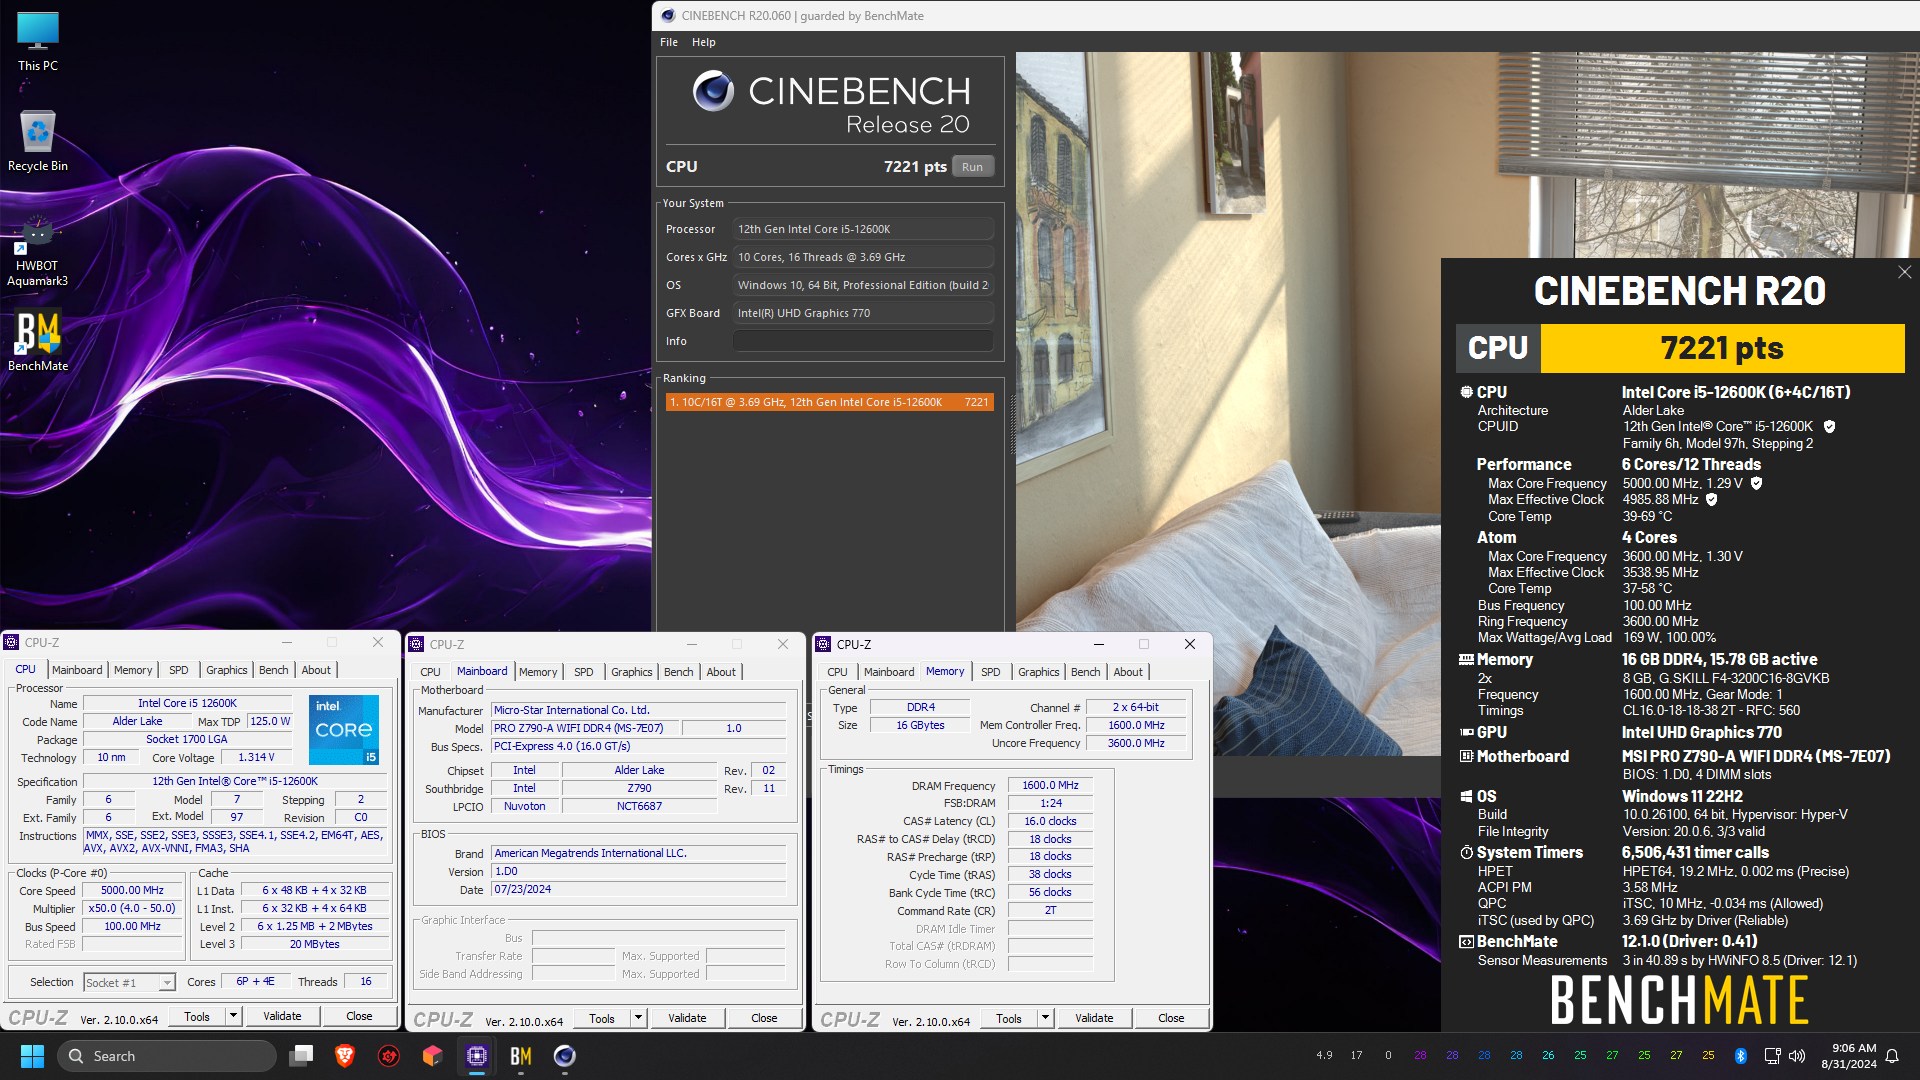Open the network tray icon
This screenshot has width=1920, height=1080.
(x=1772, y=1055)
